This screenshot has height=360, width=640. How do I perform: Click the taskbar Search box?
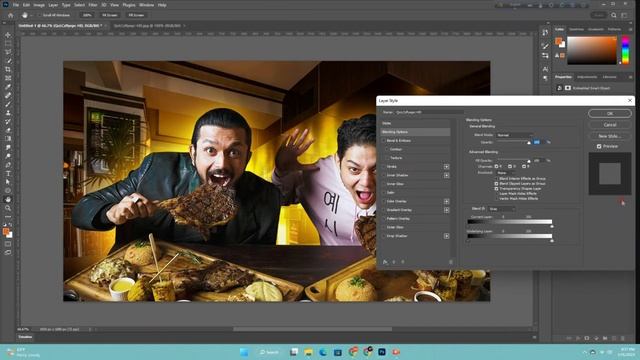tap(269, 352)
